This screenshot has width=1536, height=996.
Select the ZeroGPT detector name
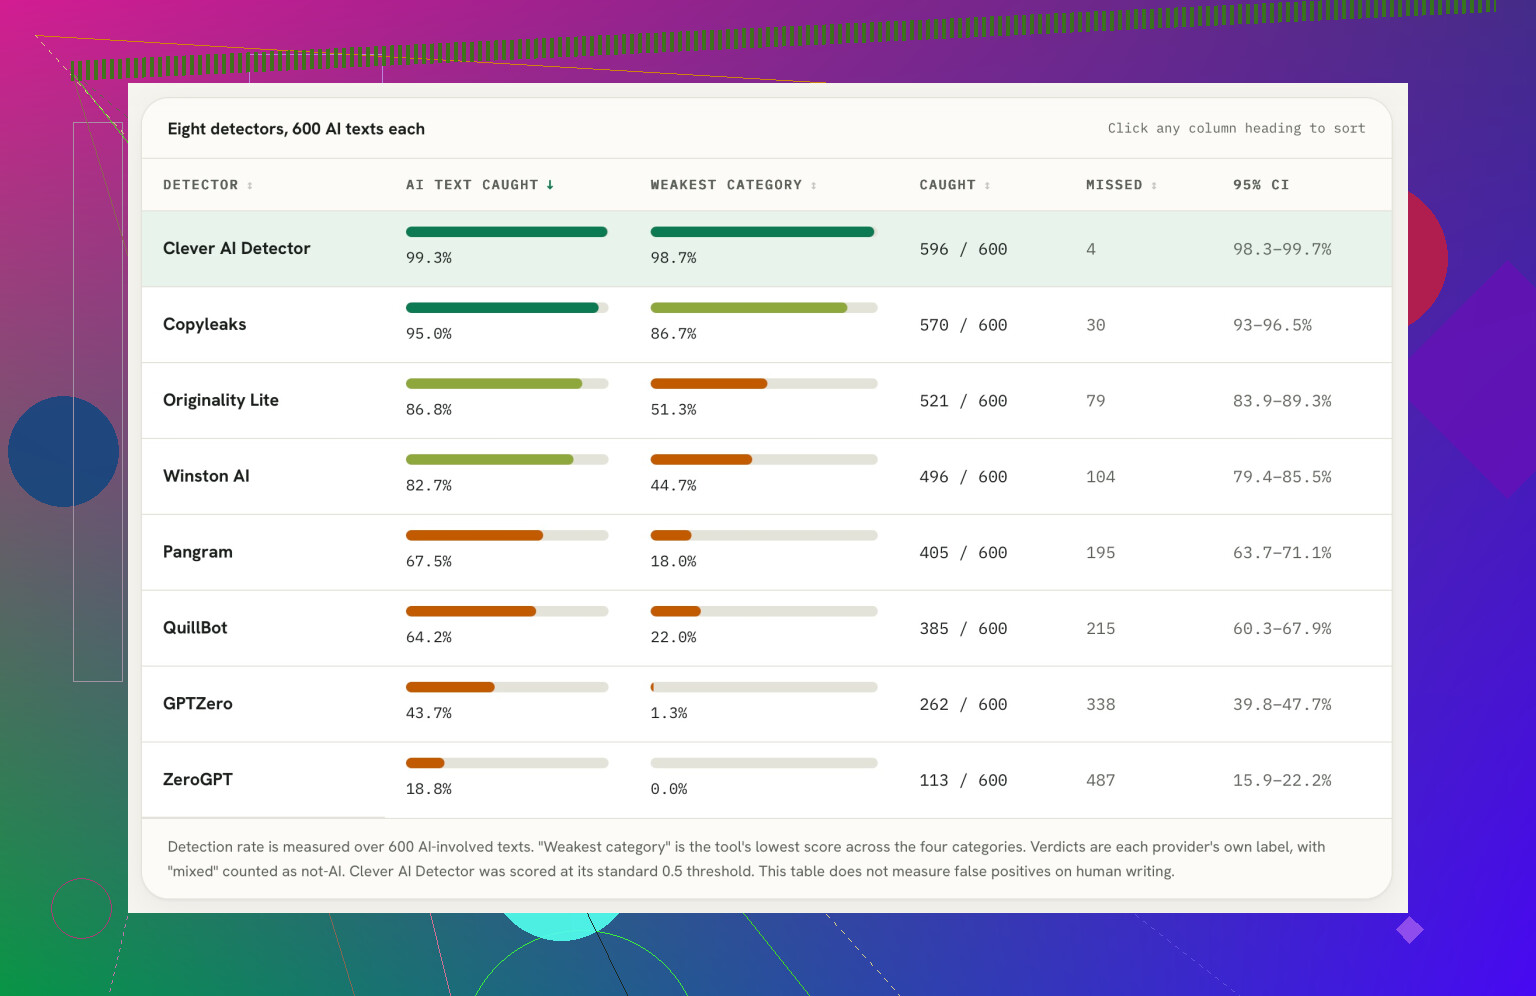(x=198, y=780)
